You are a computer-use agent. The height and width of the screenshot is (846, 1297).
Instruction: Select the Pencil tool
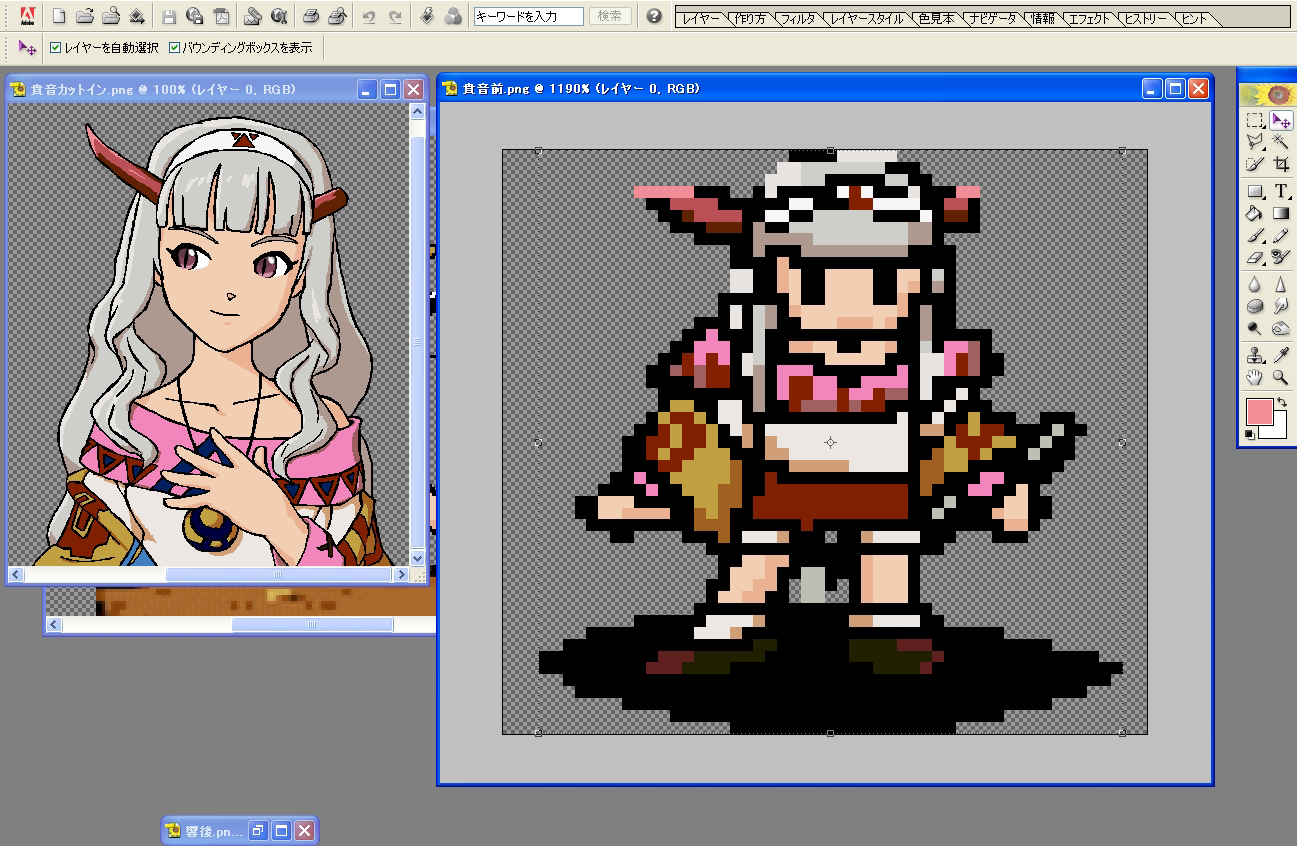(x=1280, y=236)
